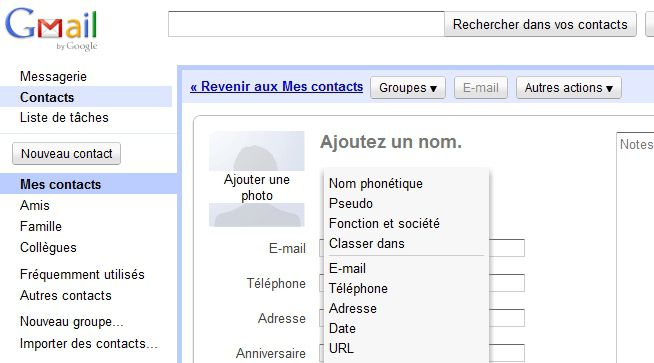
Task: Click the Gmail logo
Action: (51, 28)
